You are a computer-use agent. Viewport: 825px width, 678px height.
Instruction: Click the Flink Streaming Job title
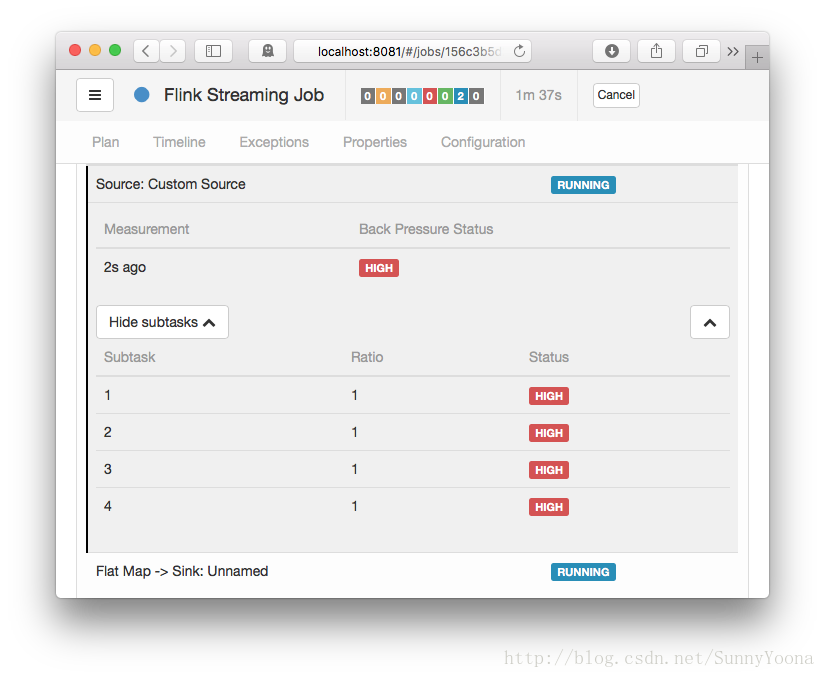coord(244,95)
